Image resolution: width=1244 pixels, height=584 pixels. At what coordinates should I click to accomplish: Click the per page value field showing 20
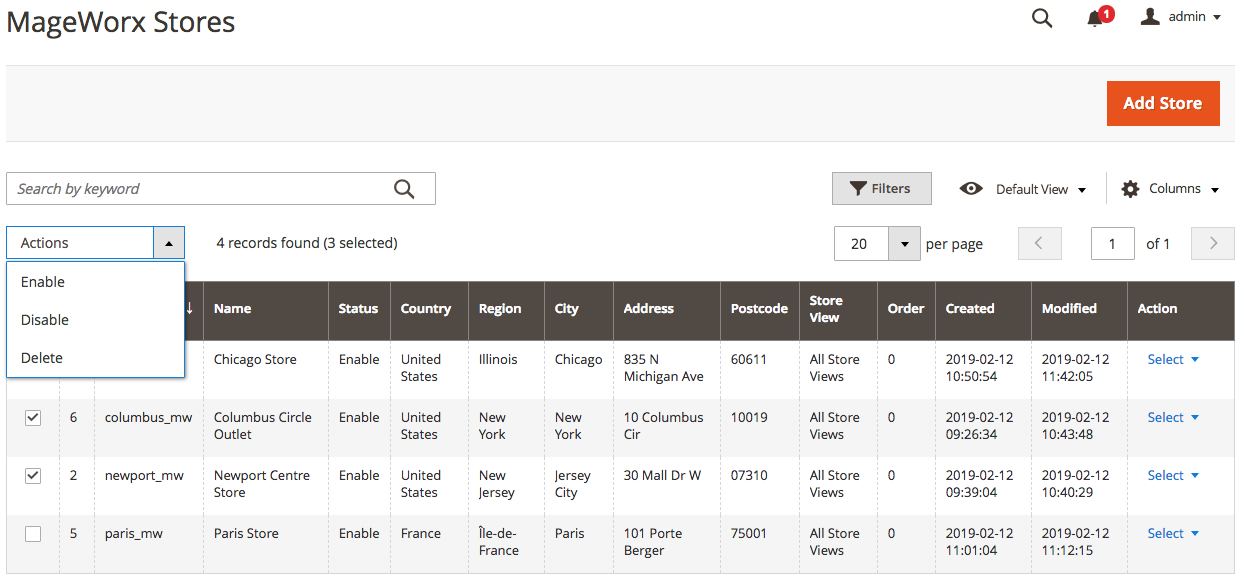861,243
